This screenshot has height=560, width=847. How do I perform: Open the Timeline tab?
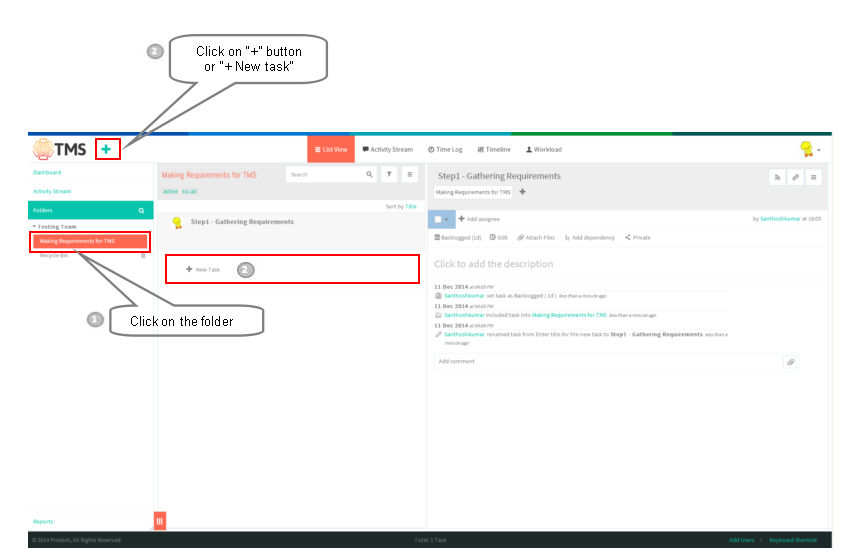point(494,150)
